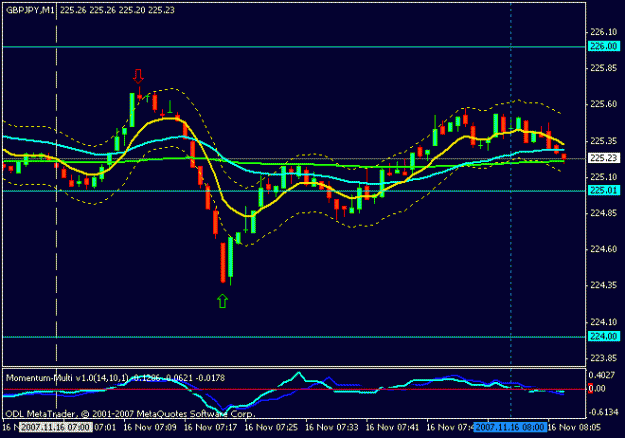
Task: Click the 224.35 price scale value
Action: click(x=603, y=285)
